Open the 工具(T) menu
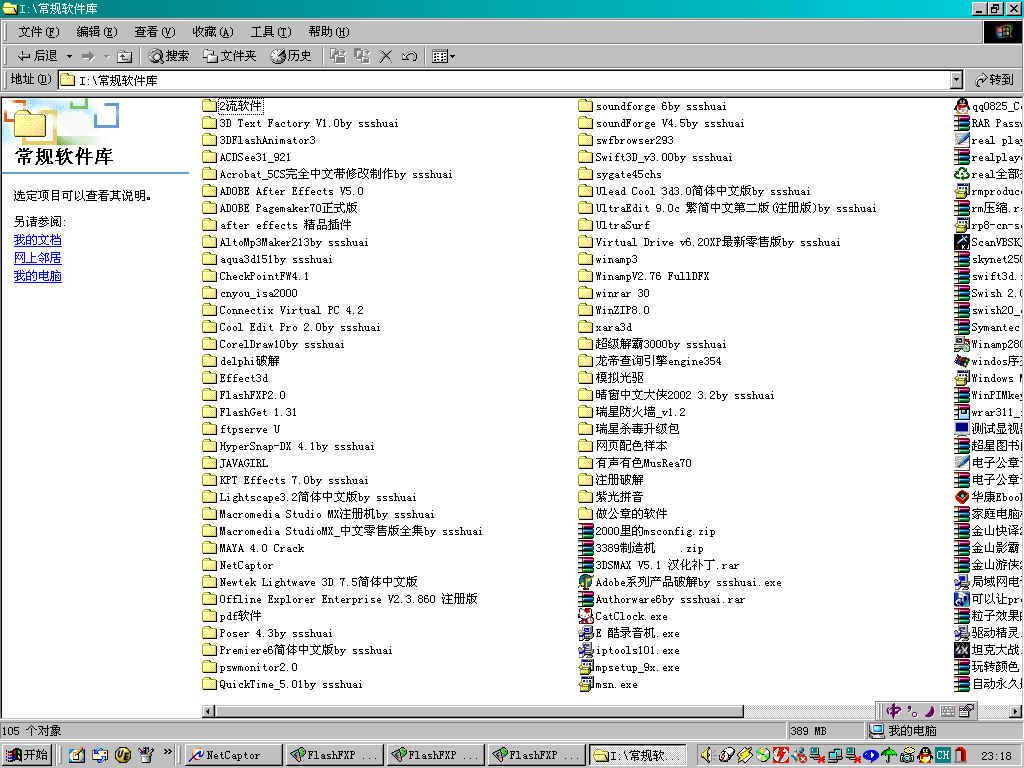Viewport: 1024px width, 768px height. [271, 31]
